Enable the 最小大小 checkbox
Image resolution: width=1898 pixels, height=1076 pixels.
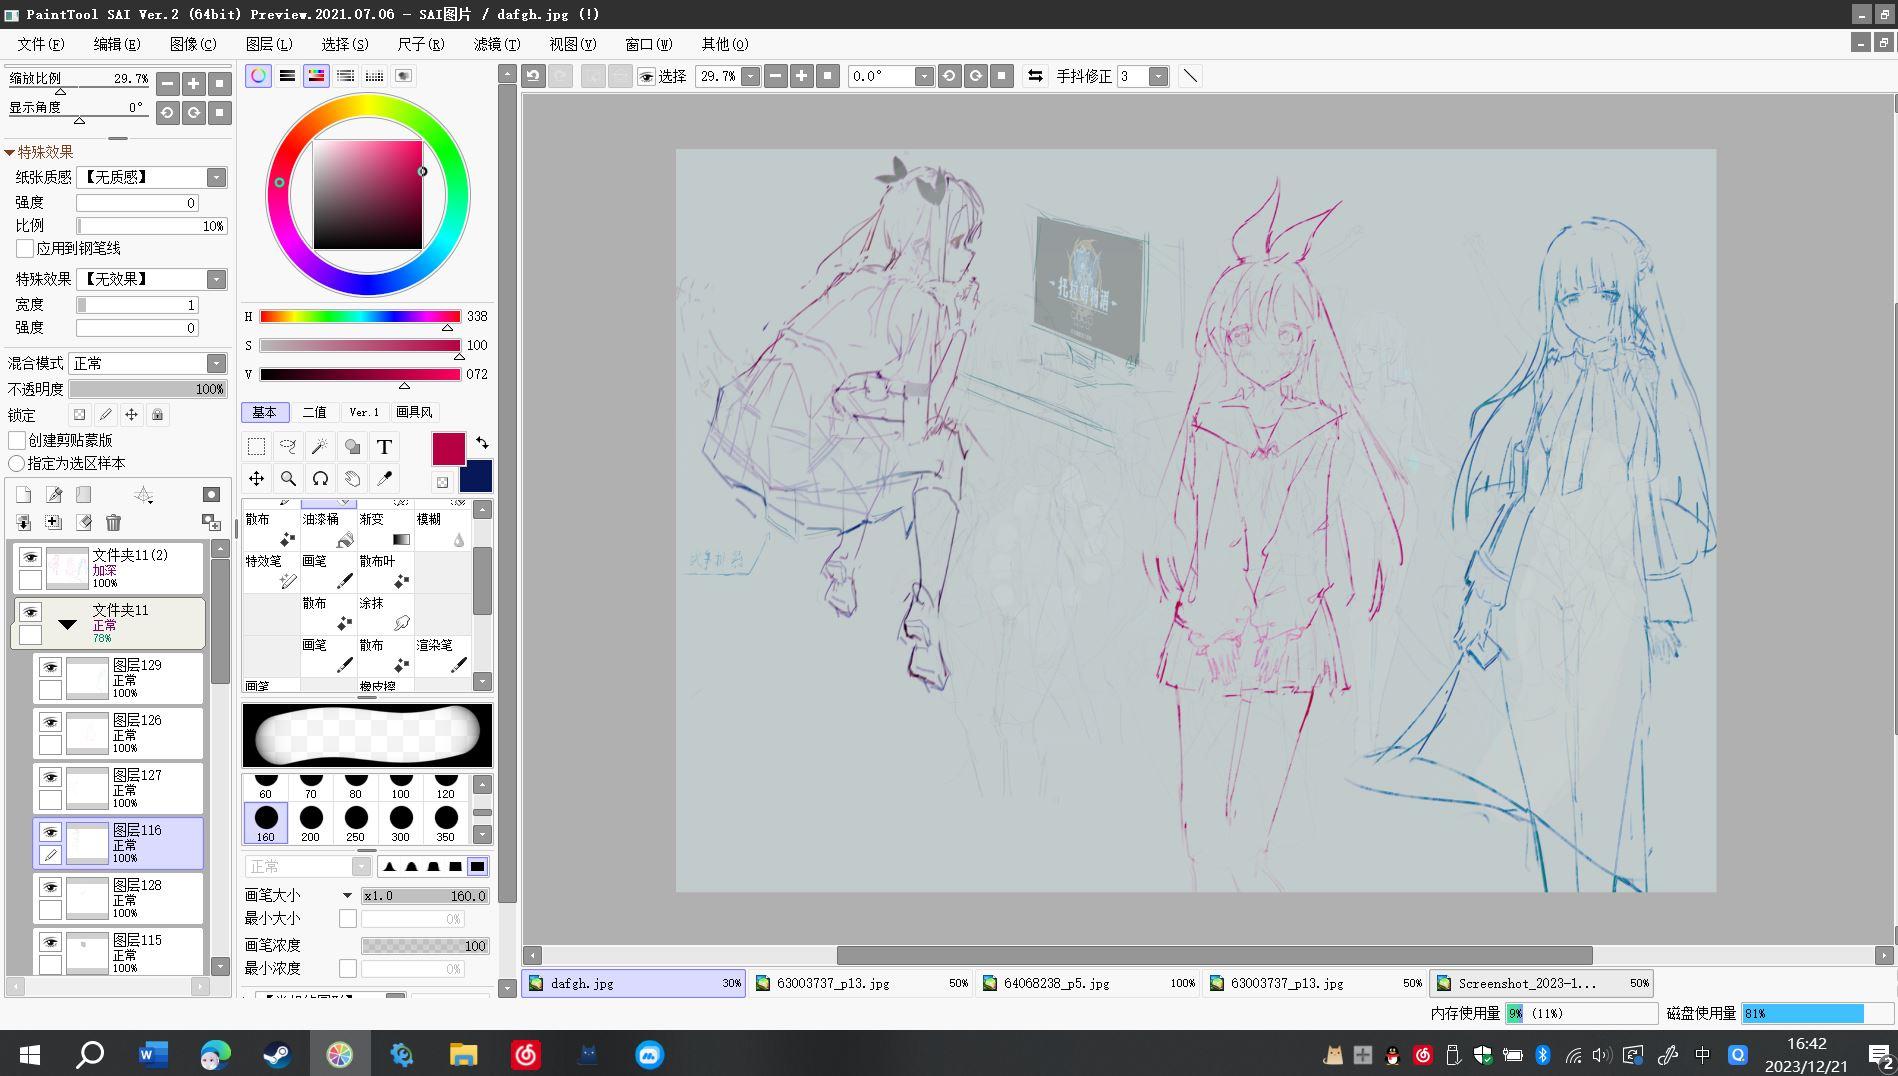[348, 918]
